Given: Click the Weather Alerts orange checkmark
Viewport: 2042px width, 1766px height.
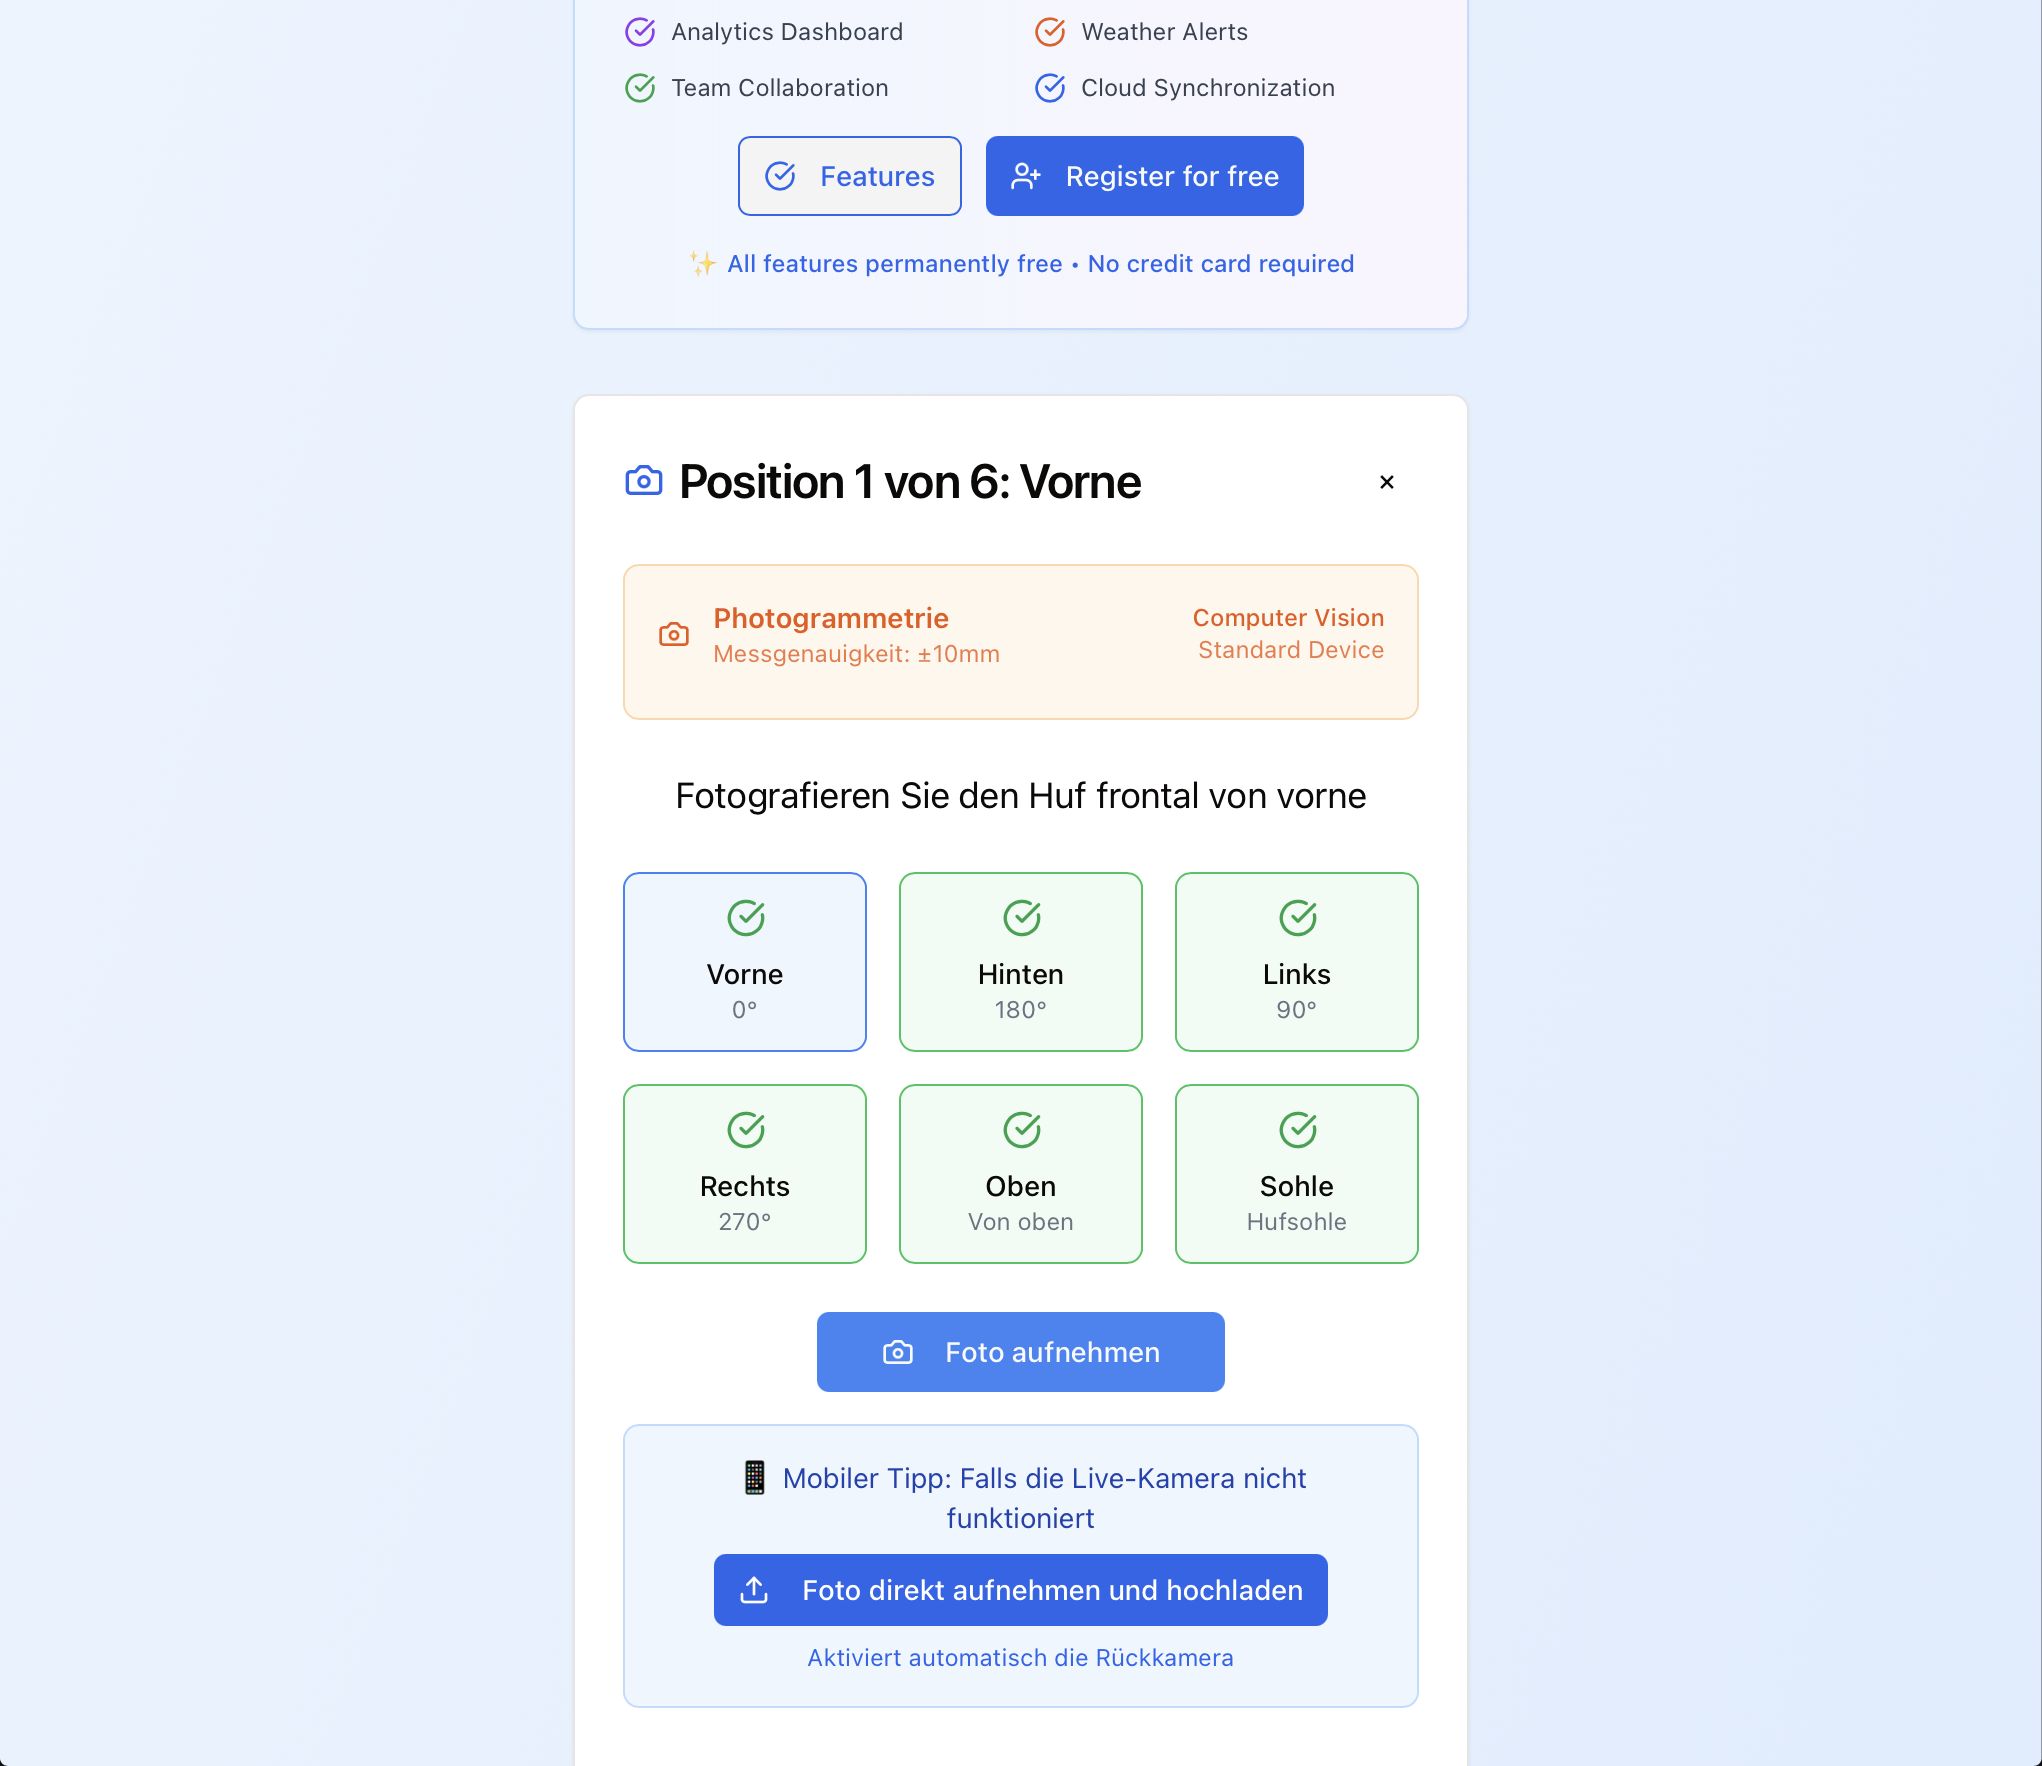Looking at the screenshot, I should [x=1050, y=32].
